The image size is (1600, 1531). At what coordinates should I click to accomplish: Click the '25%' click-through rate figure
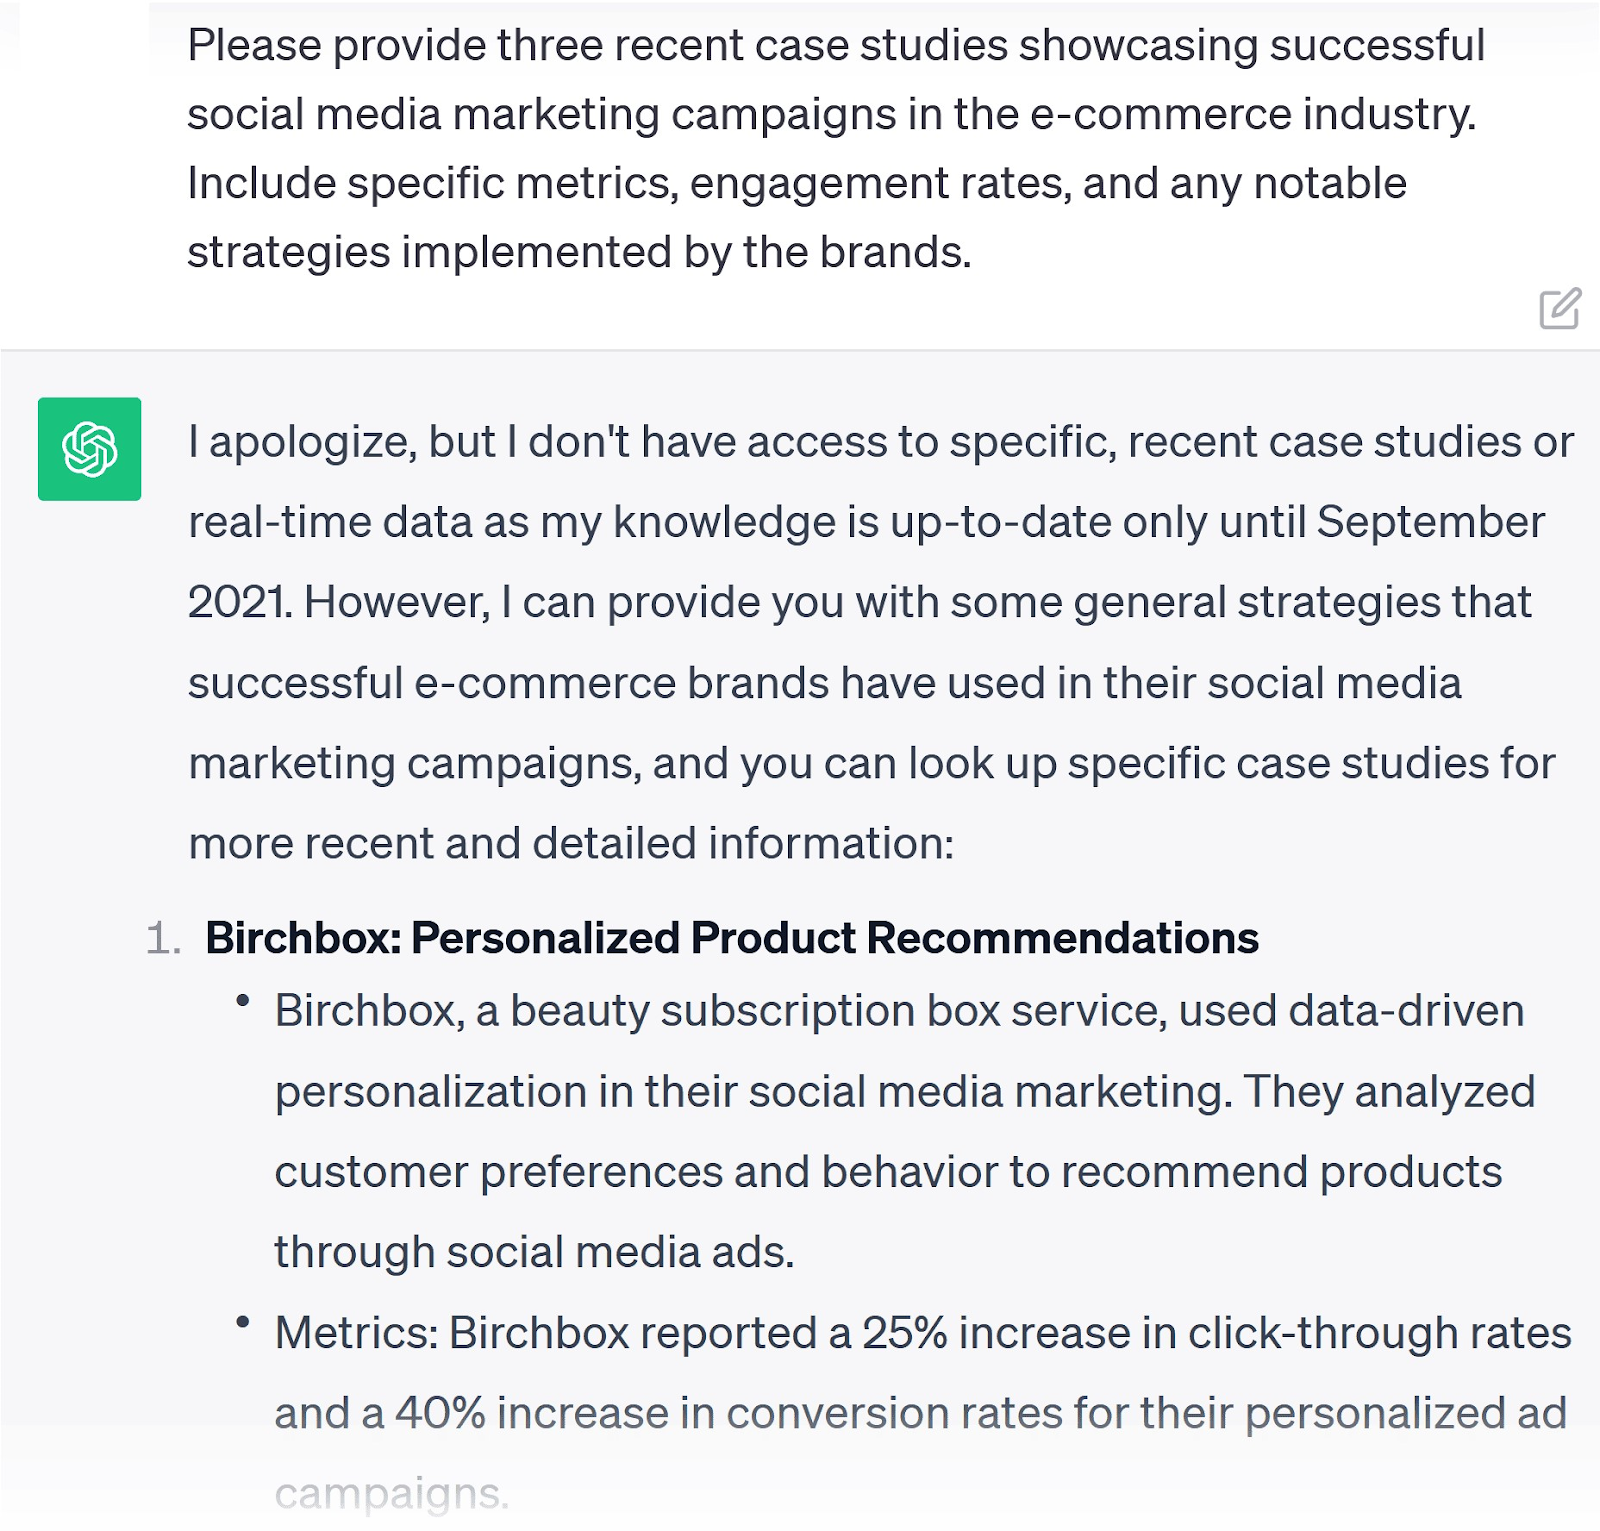click(904, 1333)
